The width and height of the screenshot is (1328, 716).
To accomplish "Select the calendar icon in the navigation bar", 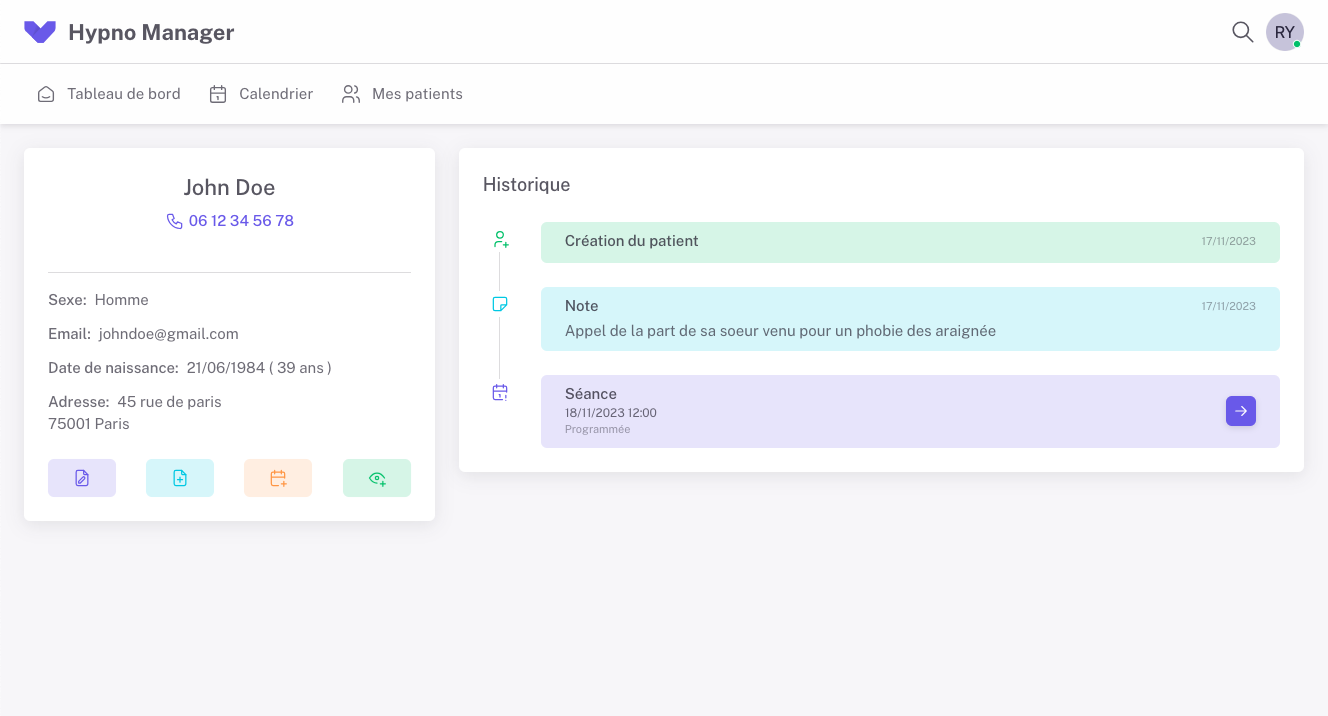I will 218,93.
